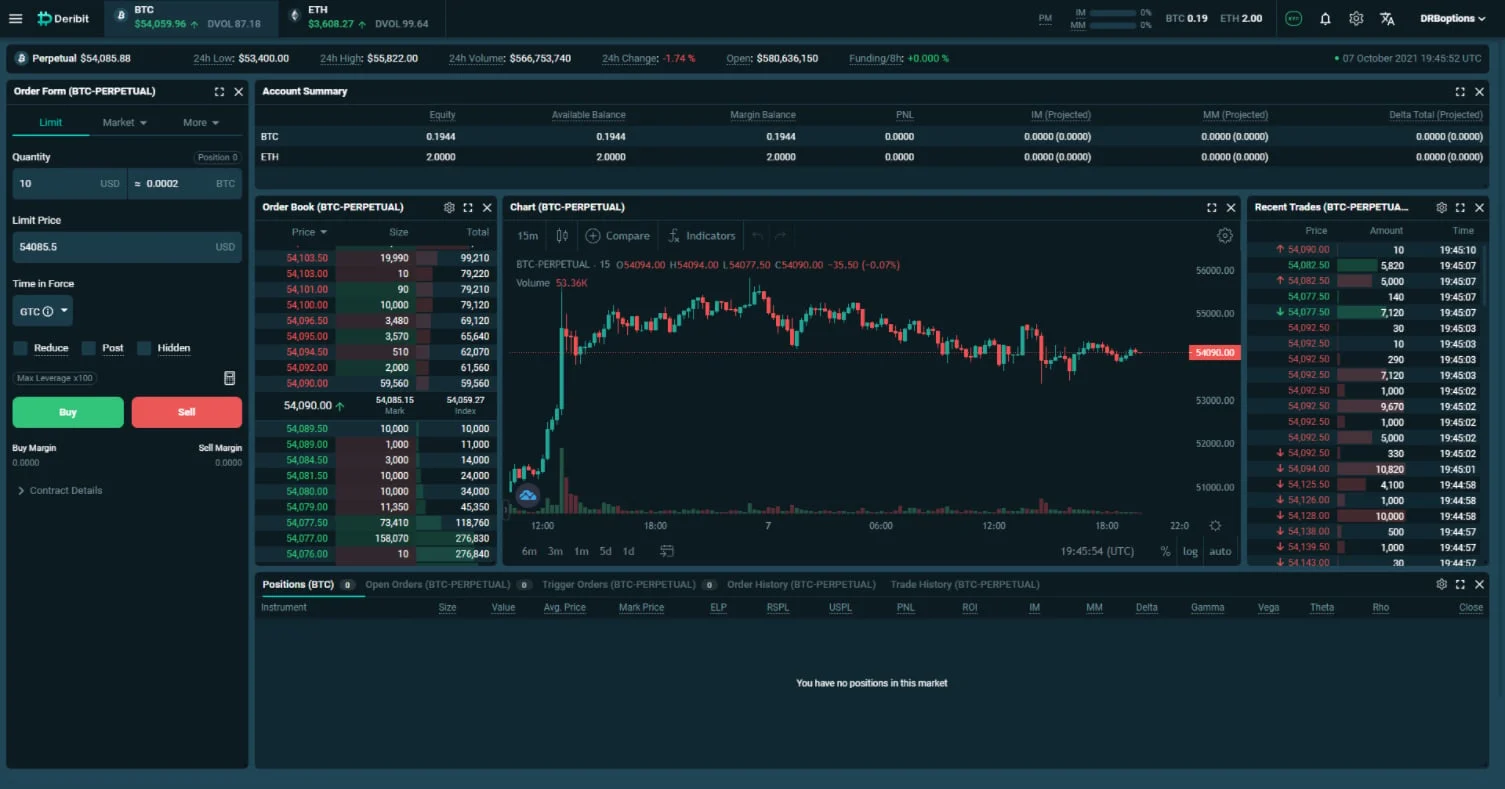The width and height of the screenshot is (1505, 789).
Task: Set chart range to 5d
Action: point(606,551)
